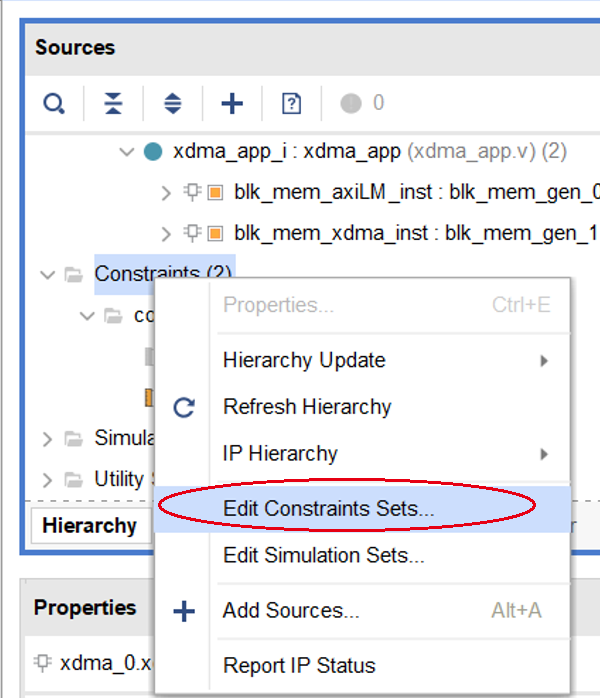Expand the Simulation sources folder

47,438
